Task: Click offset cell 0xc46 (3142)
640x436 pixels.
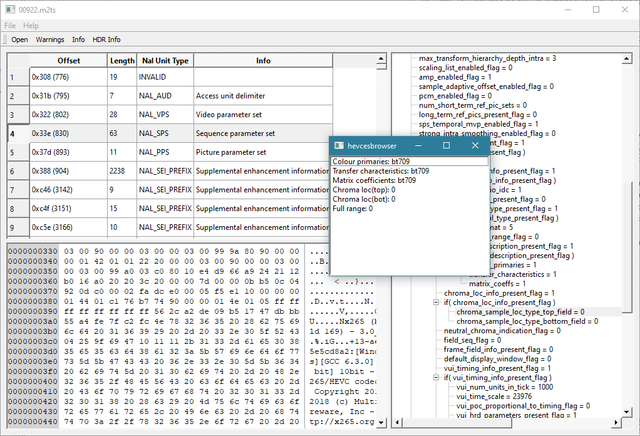Action: [68, 190]
